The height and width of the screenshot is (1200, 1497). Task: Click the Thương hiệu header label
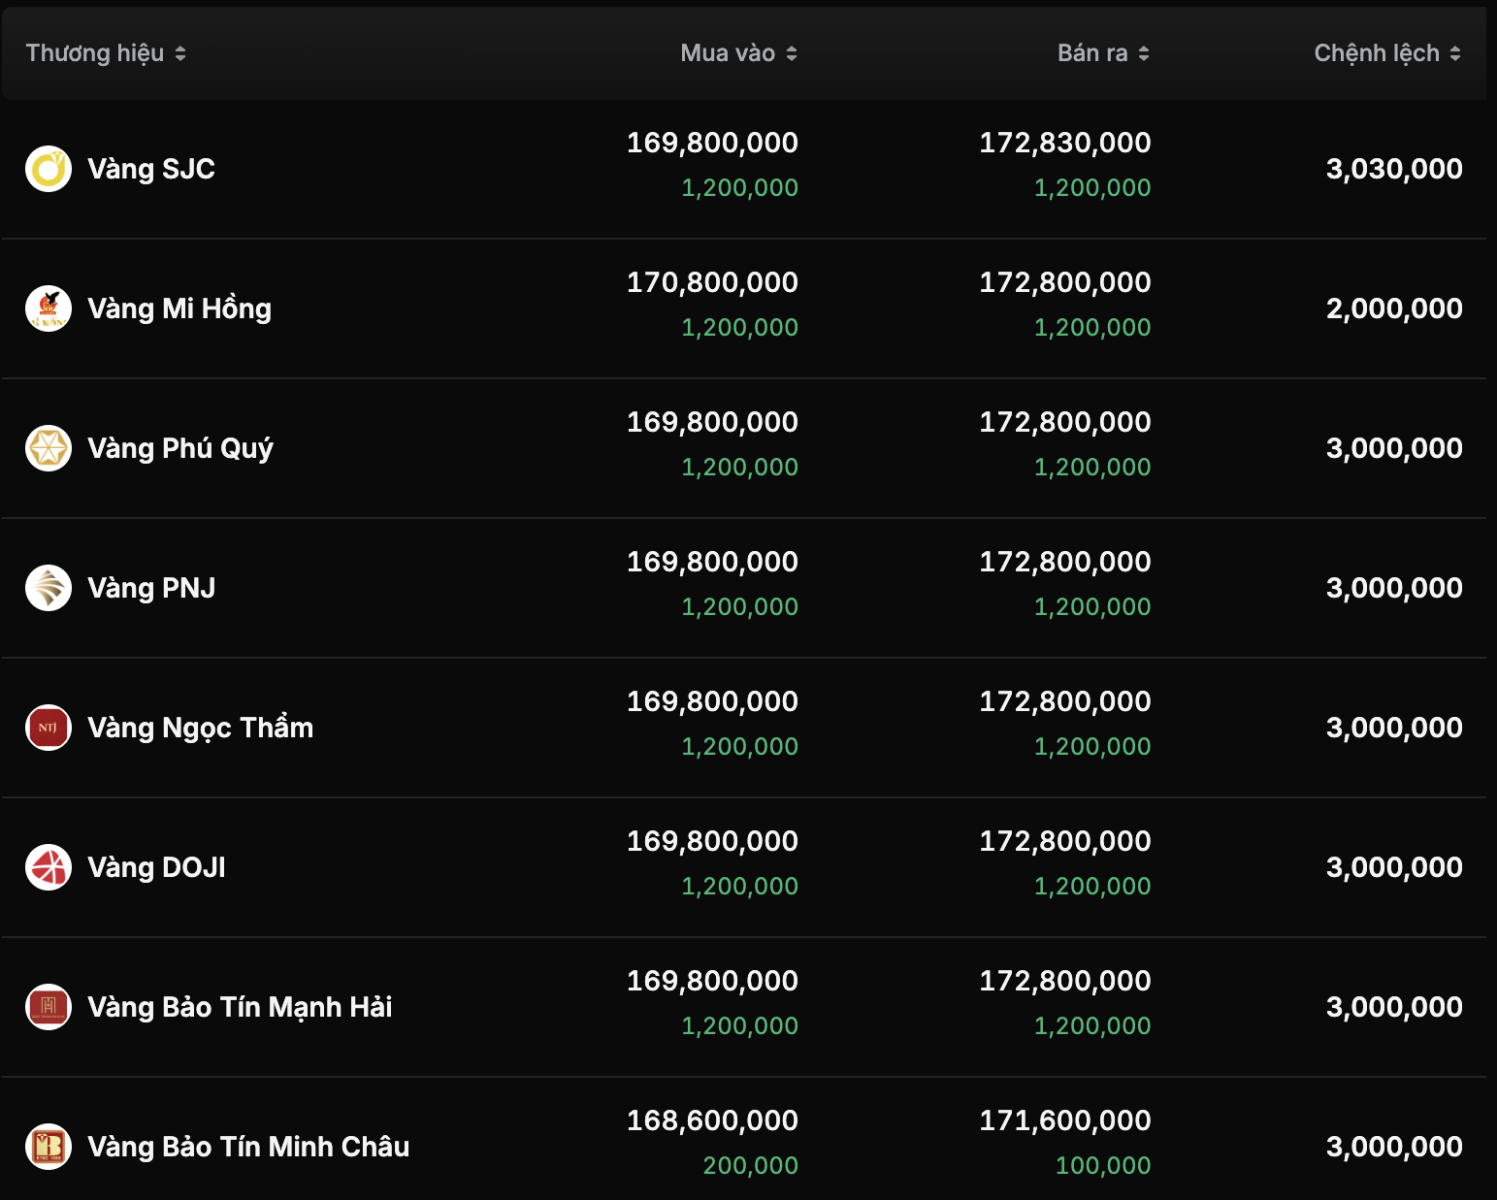pos(95,54)
